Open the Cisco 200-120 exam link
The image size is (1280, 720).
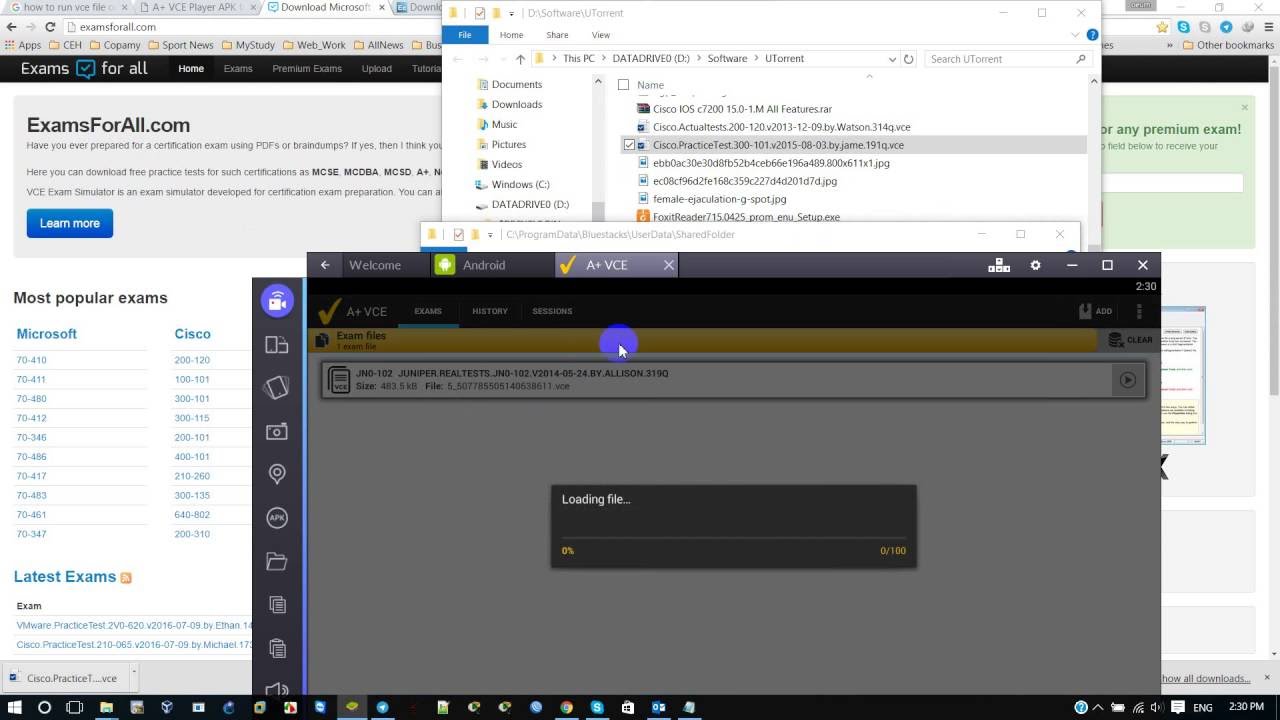click(x=192, y=360)
